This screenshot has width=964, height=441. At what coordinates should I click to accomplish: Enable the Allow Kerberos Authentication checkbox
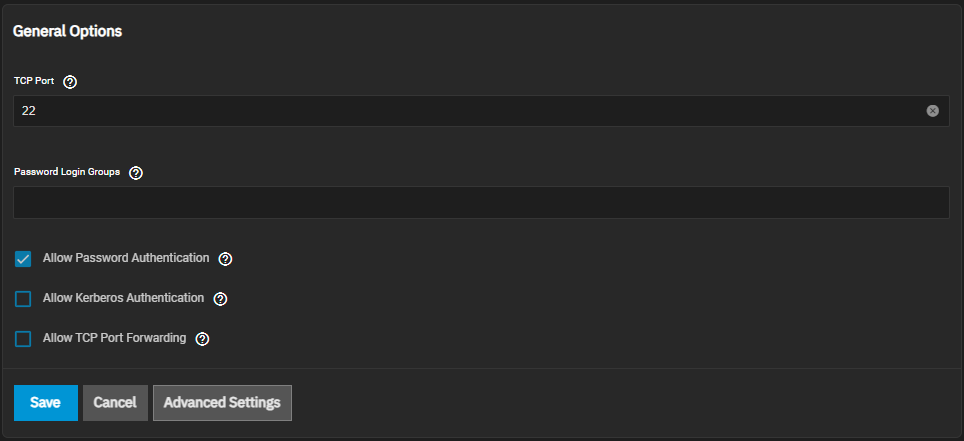pyautogui.click(x=23, y=299)
